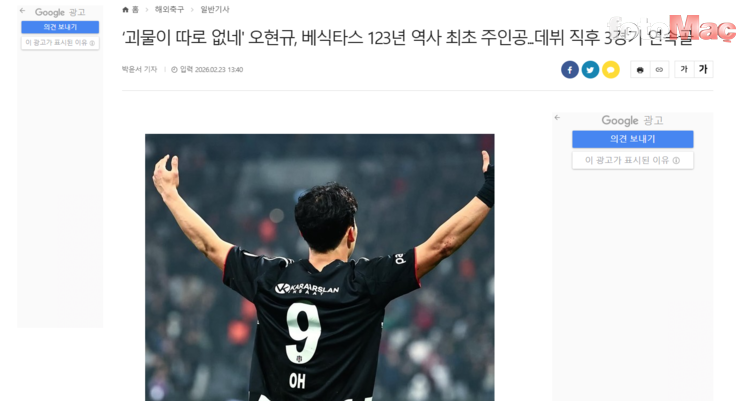Print the article with printer icon

(x=640, y=70)
